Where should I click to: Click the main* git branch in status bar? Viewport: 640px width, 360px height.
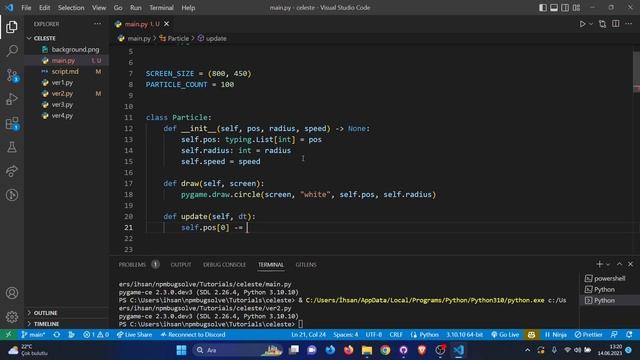coord(33,335)
